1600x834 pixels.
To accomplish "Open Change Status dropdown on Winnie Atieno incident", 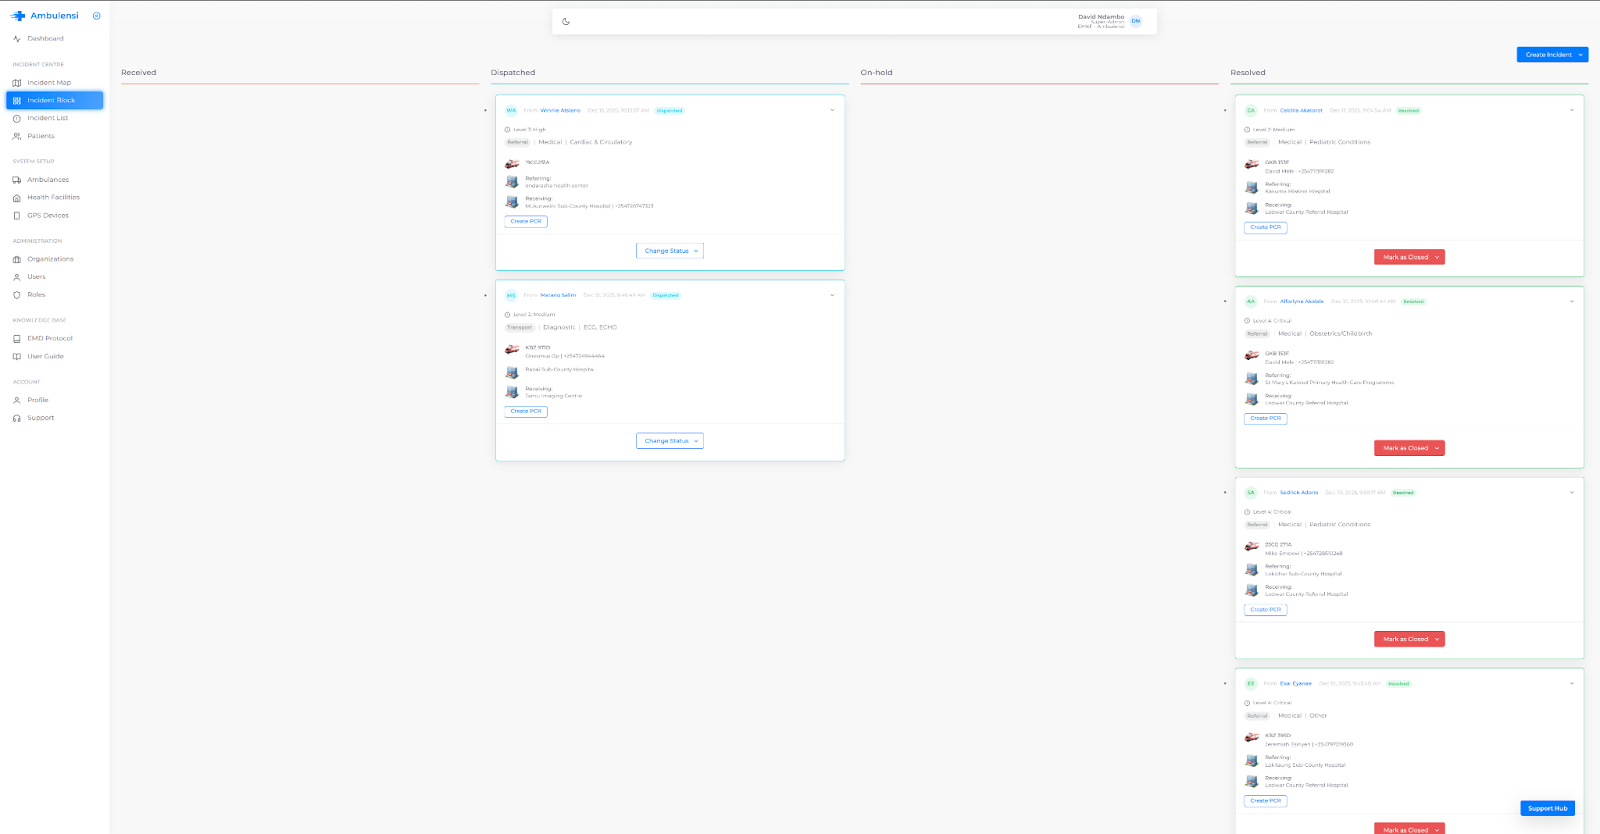I will pyautogui.click(x=670, y=251).
